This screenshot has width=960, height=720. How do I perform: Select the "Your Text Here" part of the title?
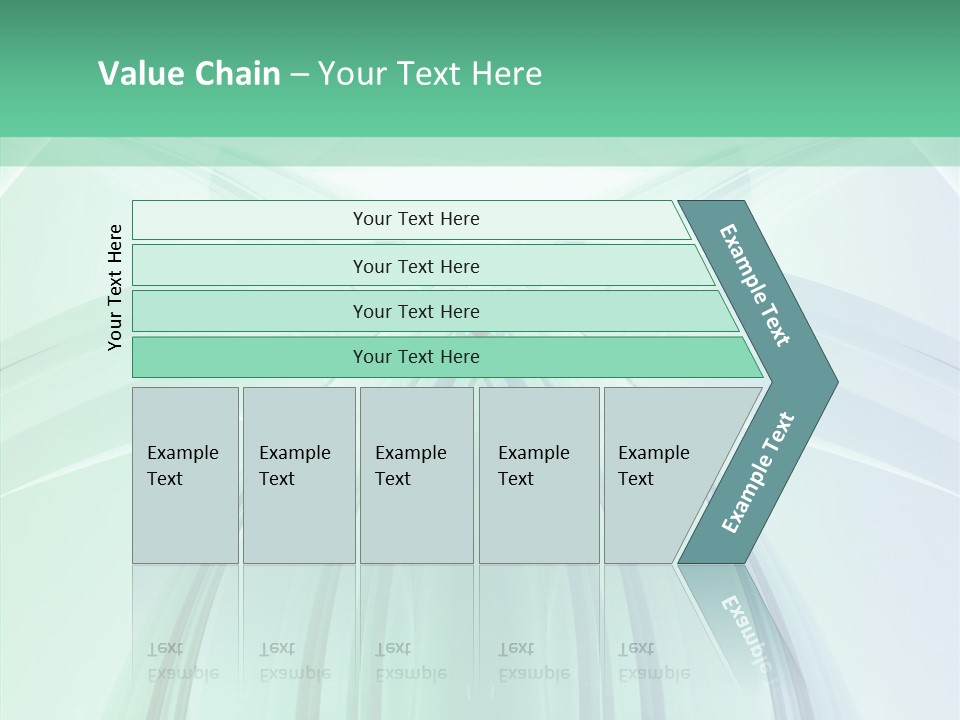coord(430,74)
